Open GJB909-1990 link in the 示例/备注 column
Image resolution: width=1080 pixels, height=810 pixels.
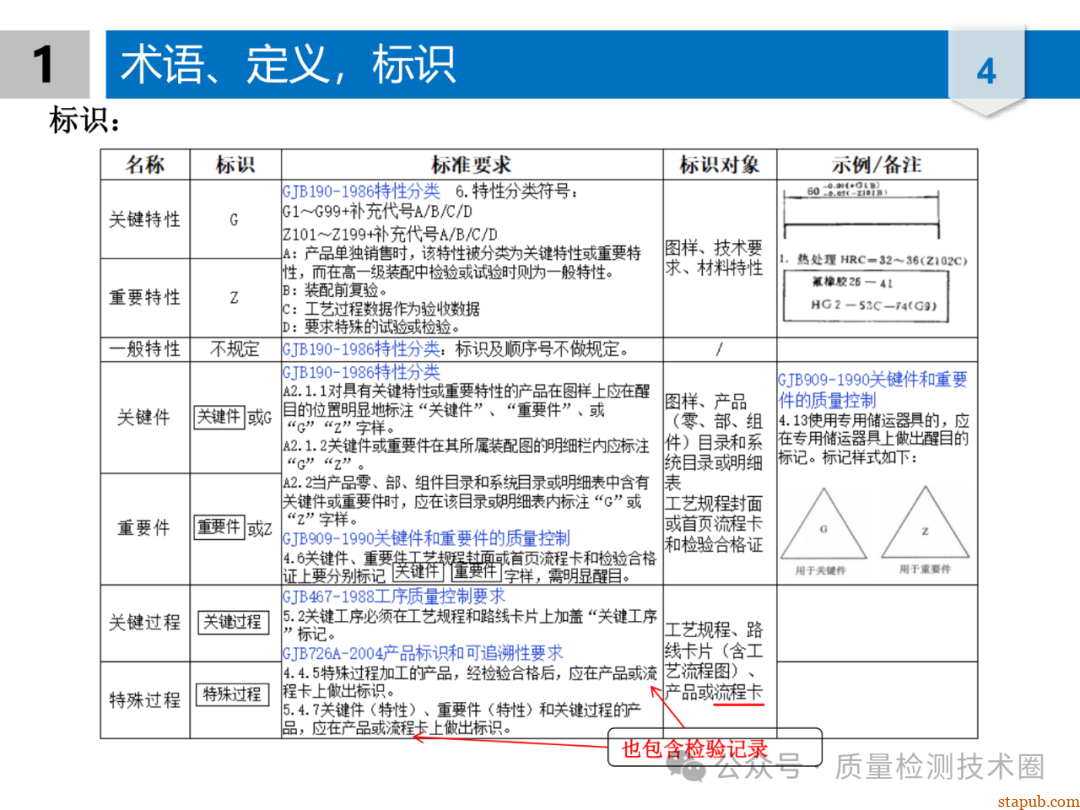click(x=872, y=389)
